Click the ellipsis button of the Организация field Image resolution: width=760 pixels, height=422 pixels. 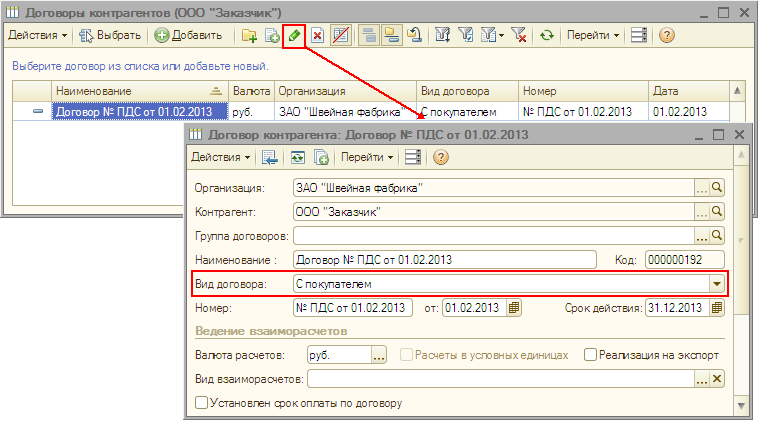(x=702, y=188)
